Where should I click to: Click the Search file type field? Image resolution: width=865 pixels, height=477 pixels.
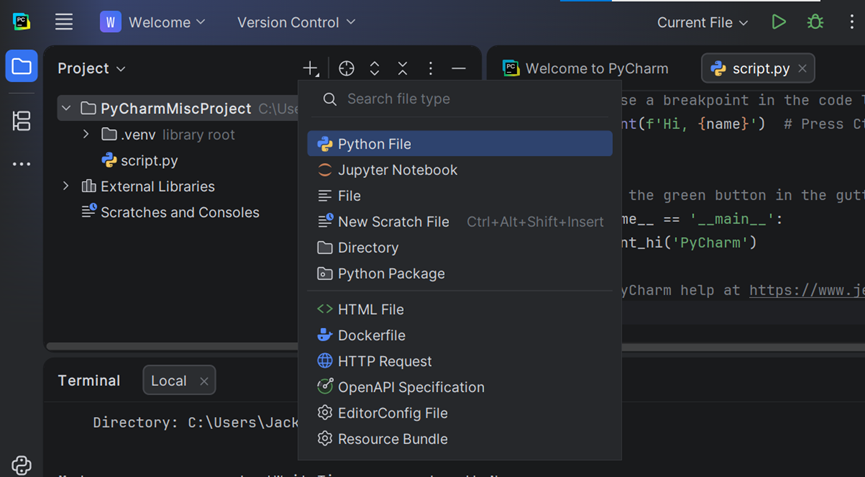[x=460, y=99]
